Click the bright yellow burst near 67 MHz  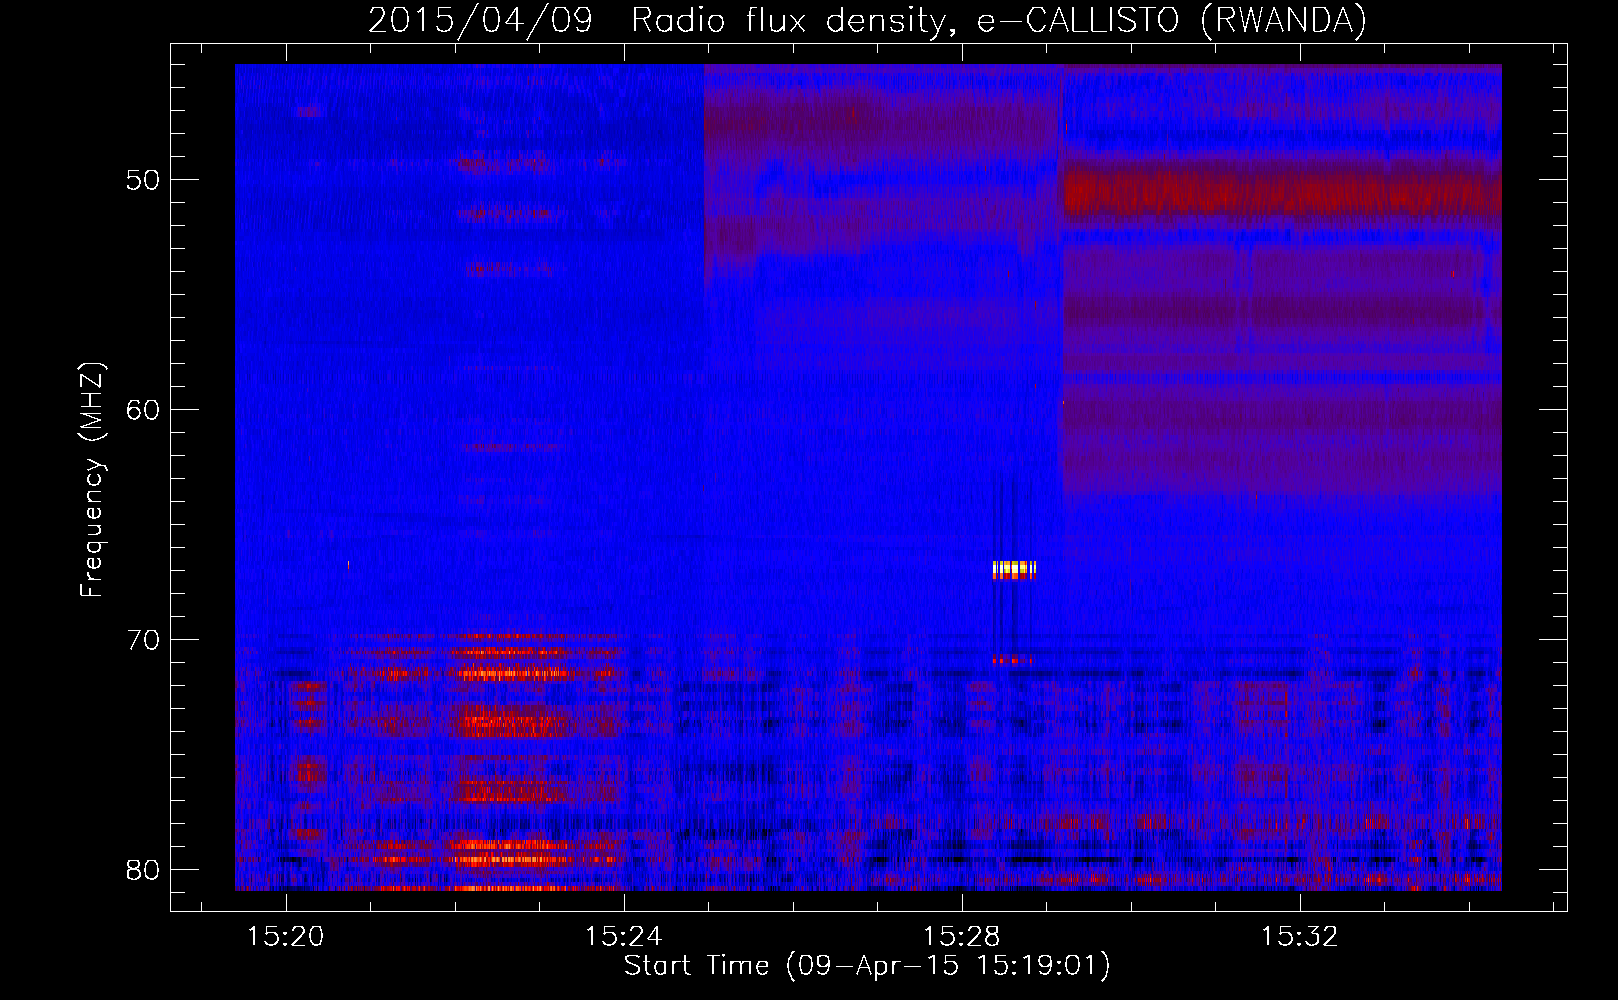[1014, 569]
